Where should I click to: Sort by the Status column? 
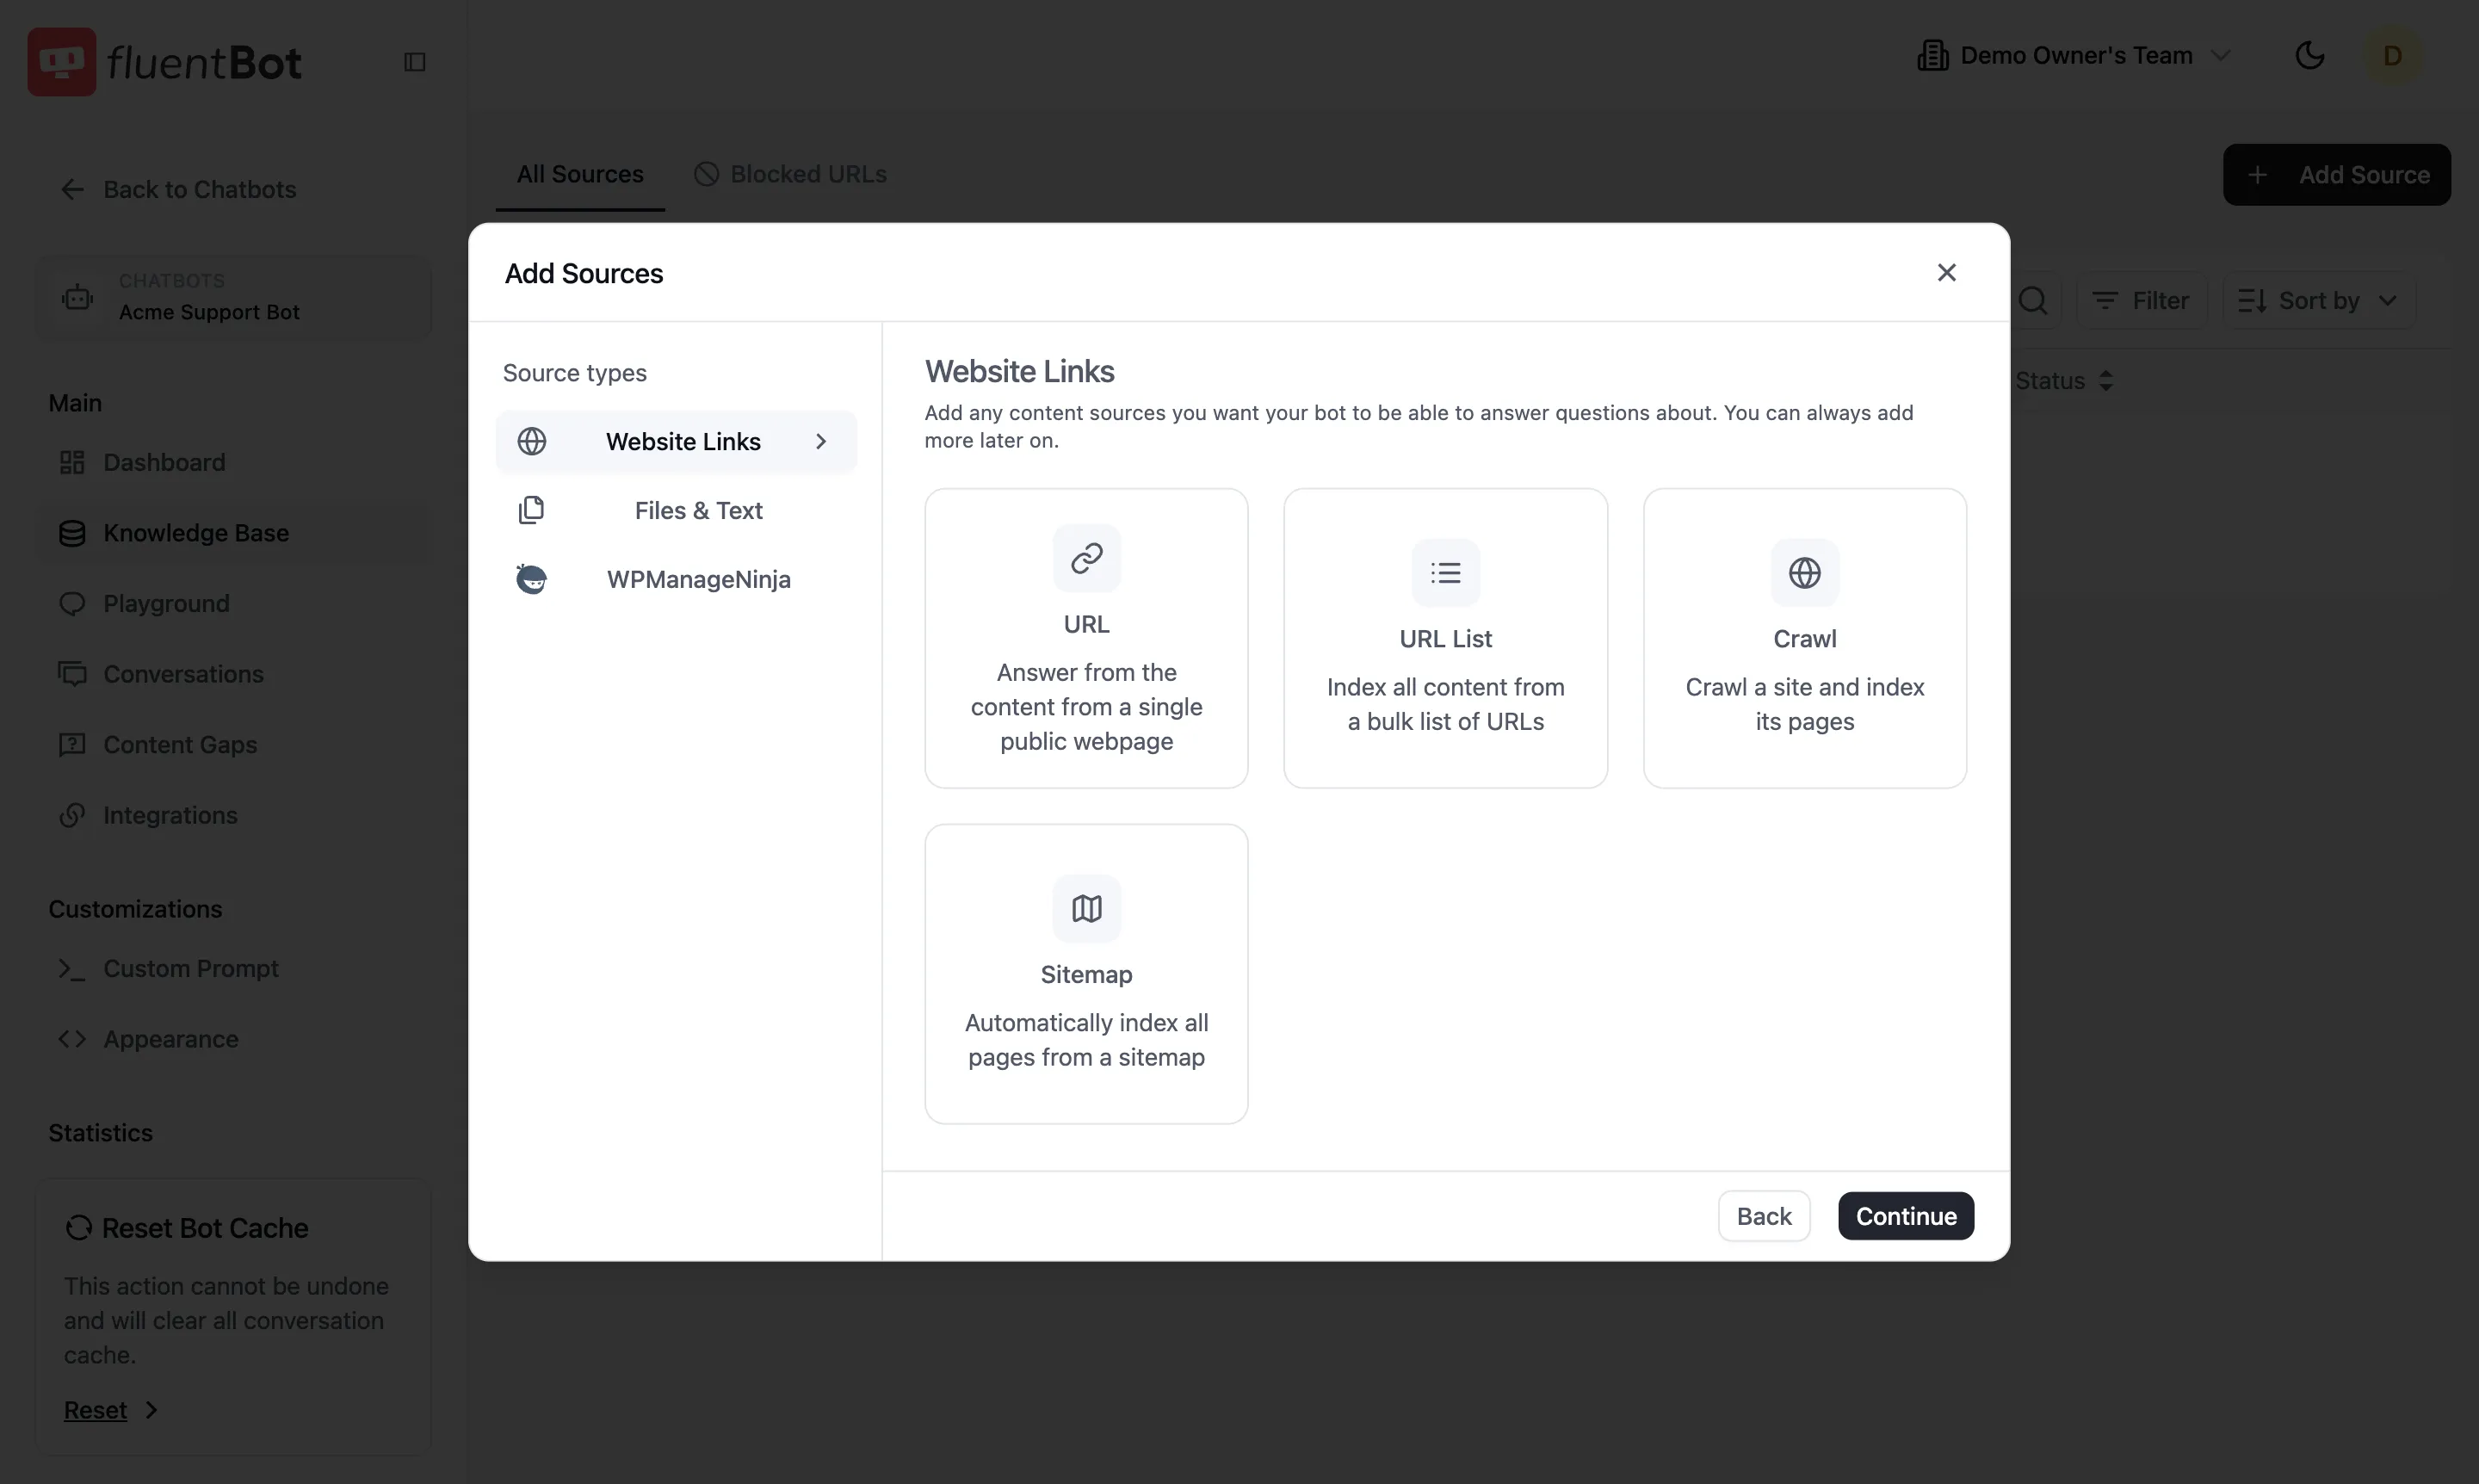[2064, 381]
